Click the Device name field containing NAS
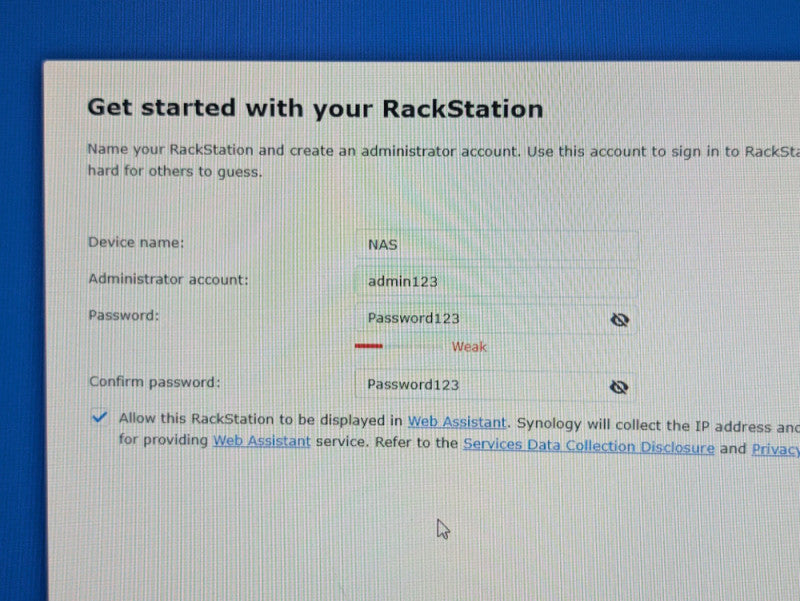The image size is (800, 601). pos(496,245)
